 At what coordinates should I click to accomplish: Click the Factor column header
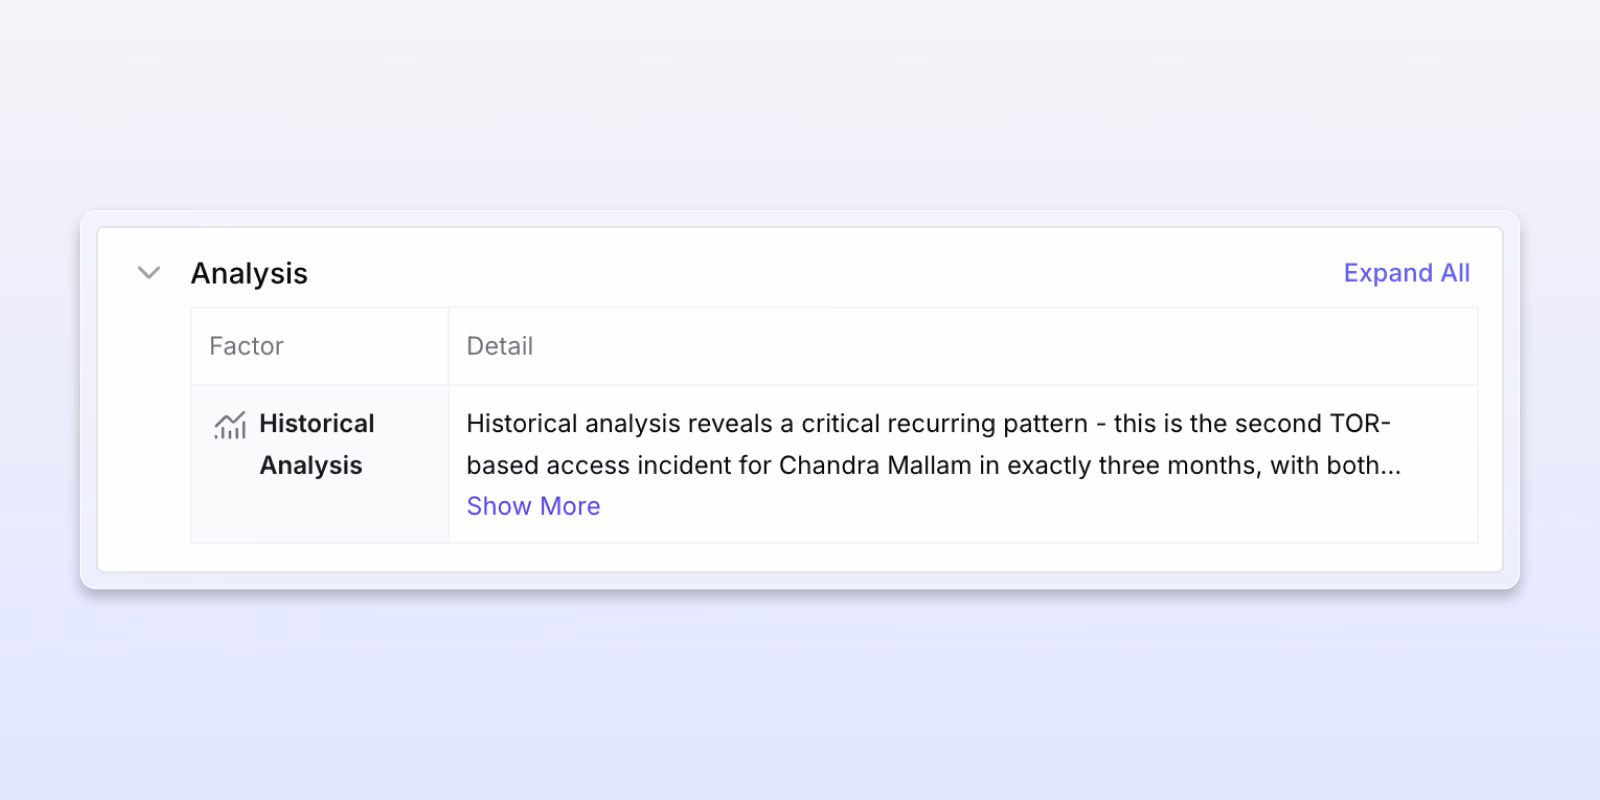246,346
